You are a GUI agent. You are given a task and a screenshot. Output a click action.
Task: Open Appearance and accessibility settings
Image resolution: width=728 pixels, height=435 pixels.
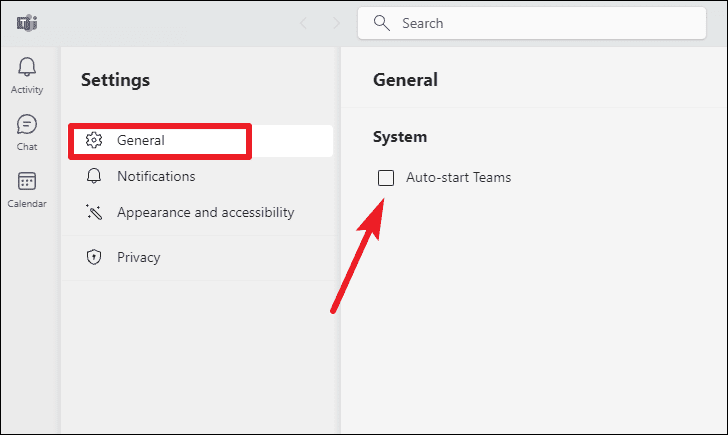[201, 213]
